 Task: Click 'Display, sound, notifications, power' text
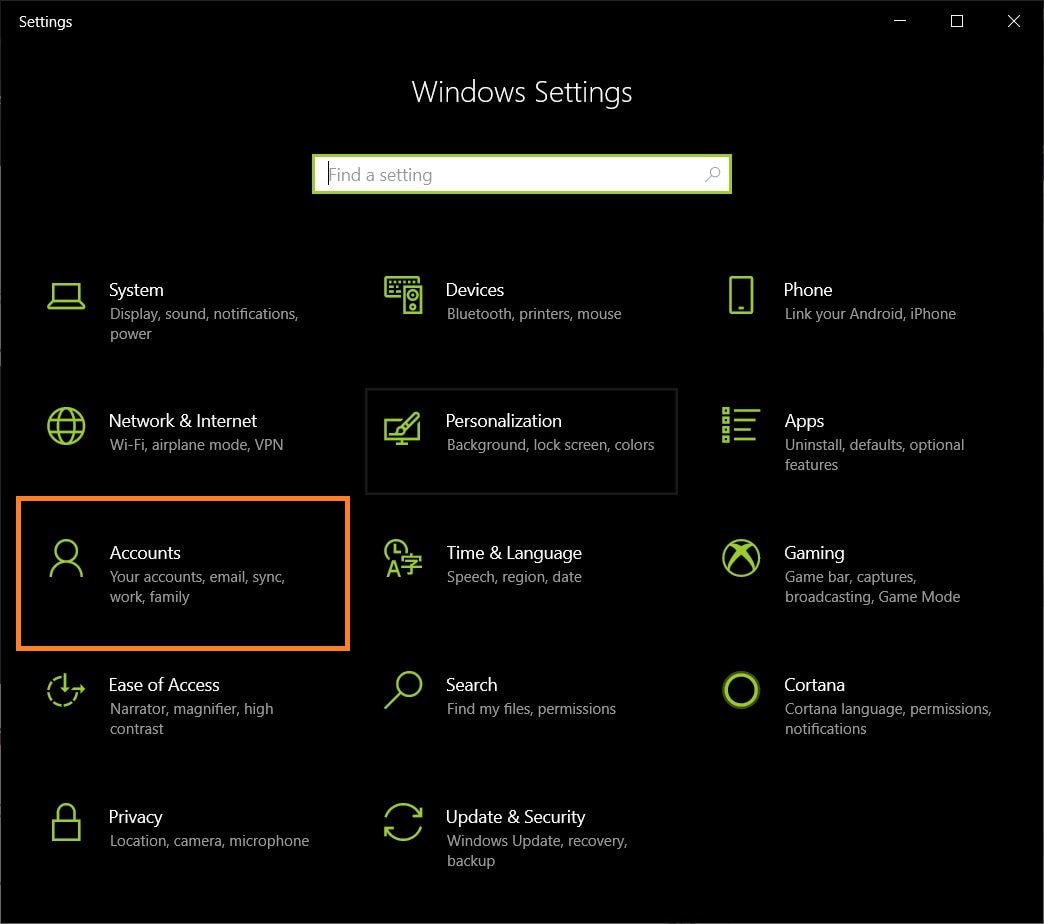204,324
